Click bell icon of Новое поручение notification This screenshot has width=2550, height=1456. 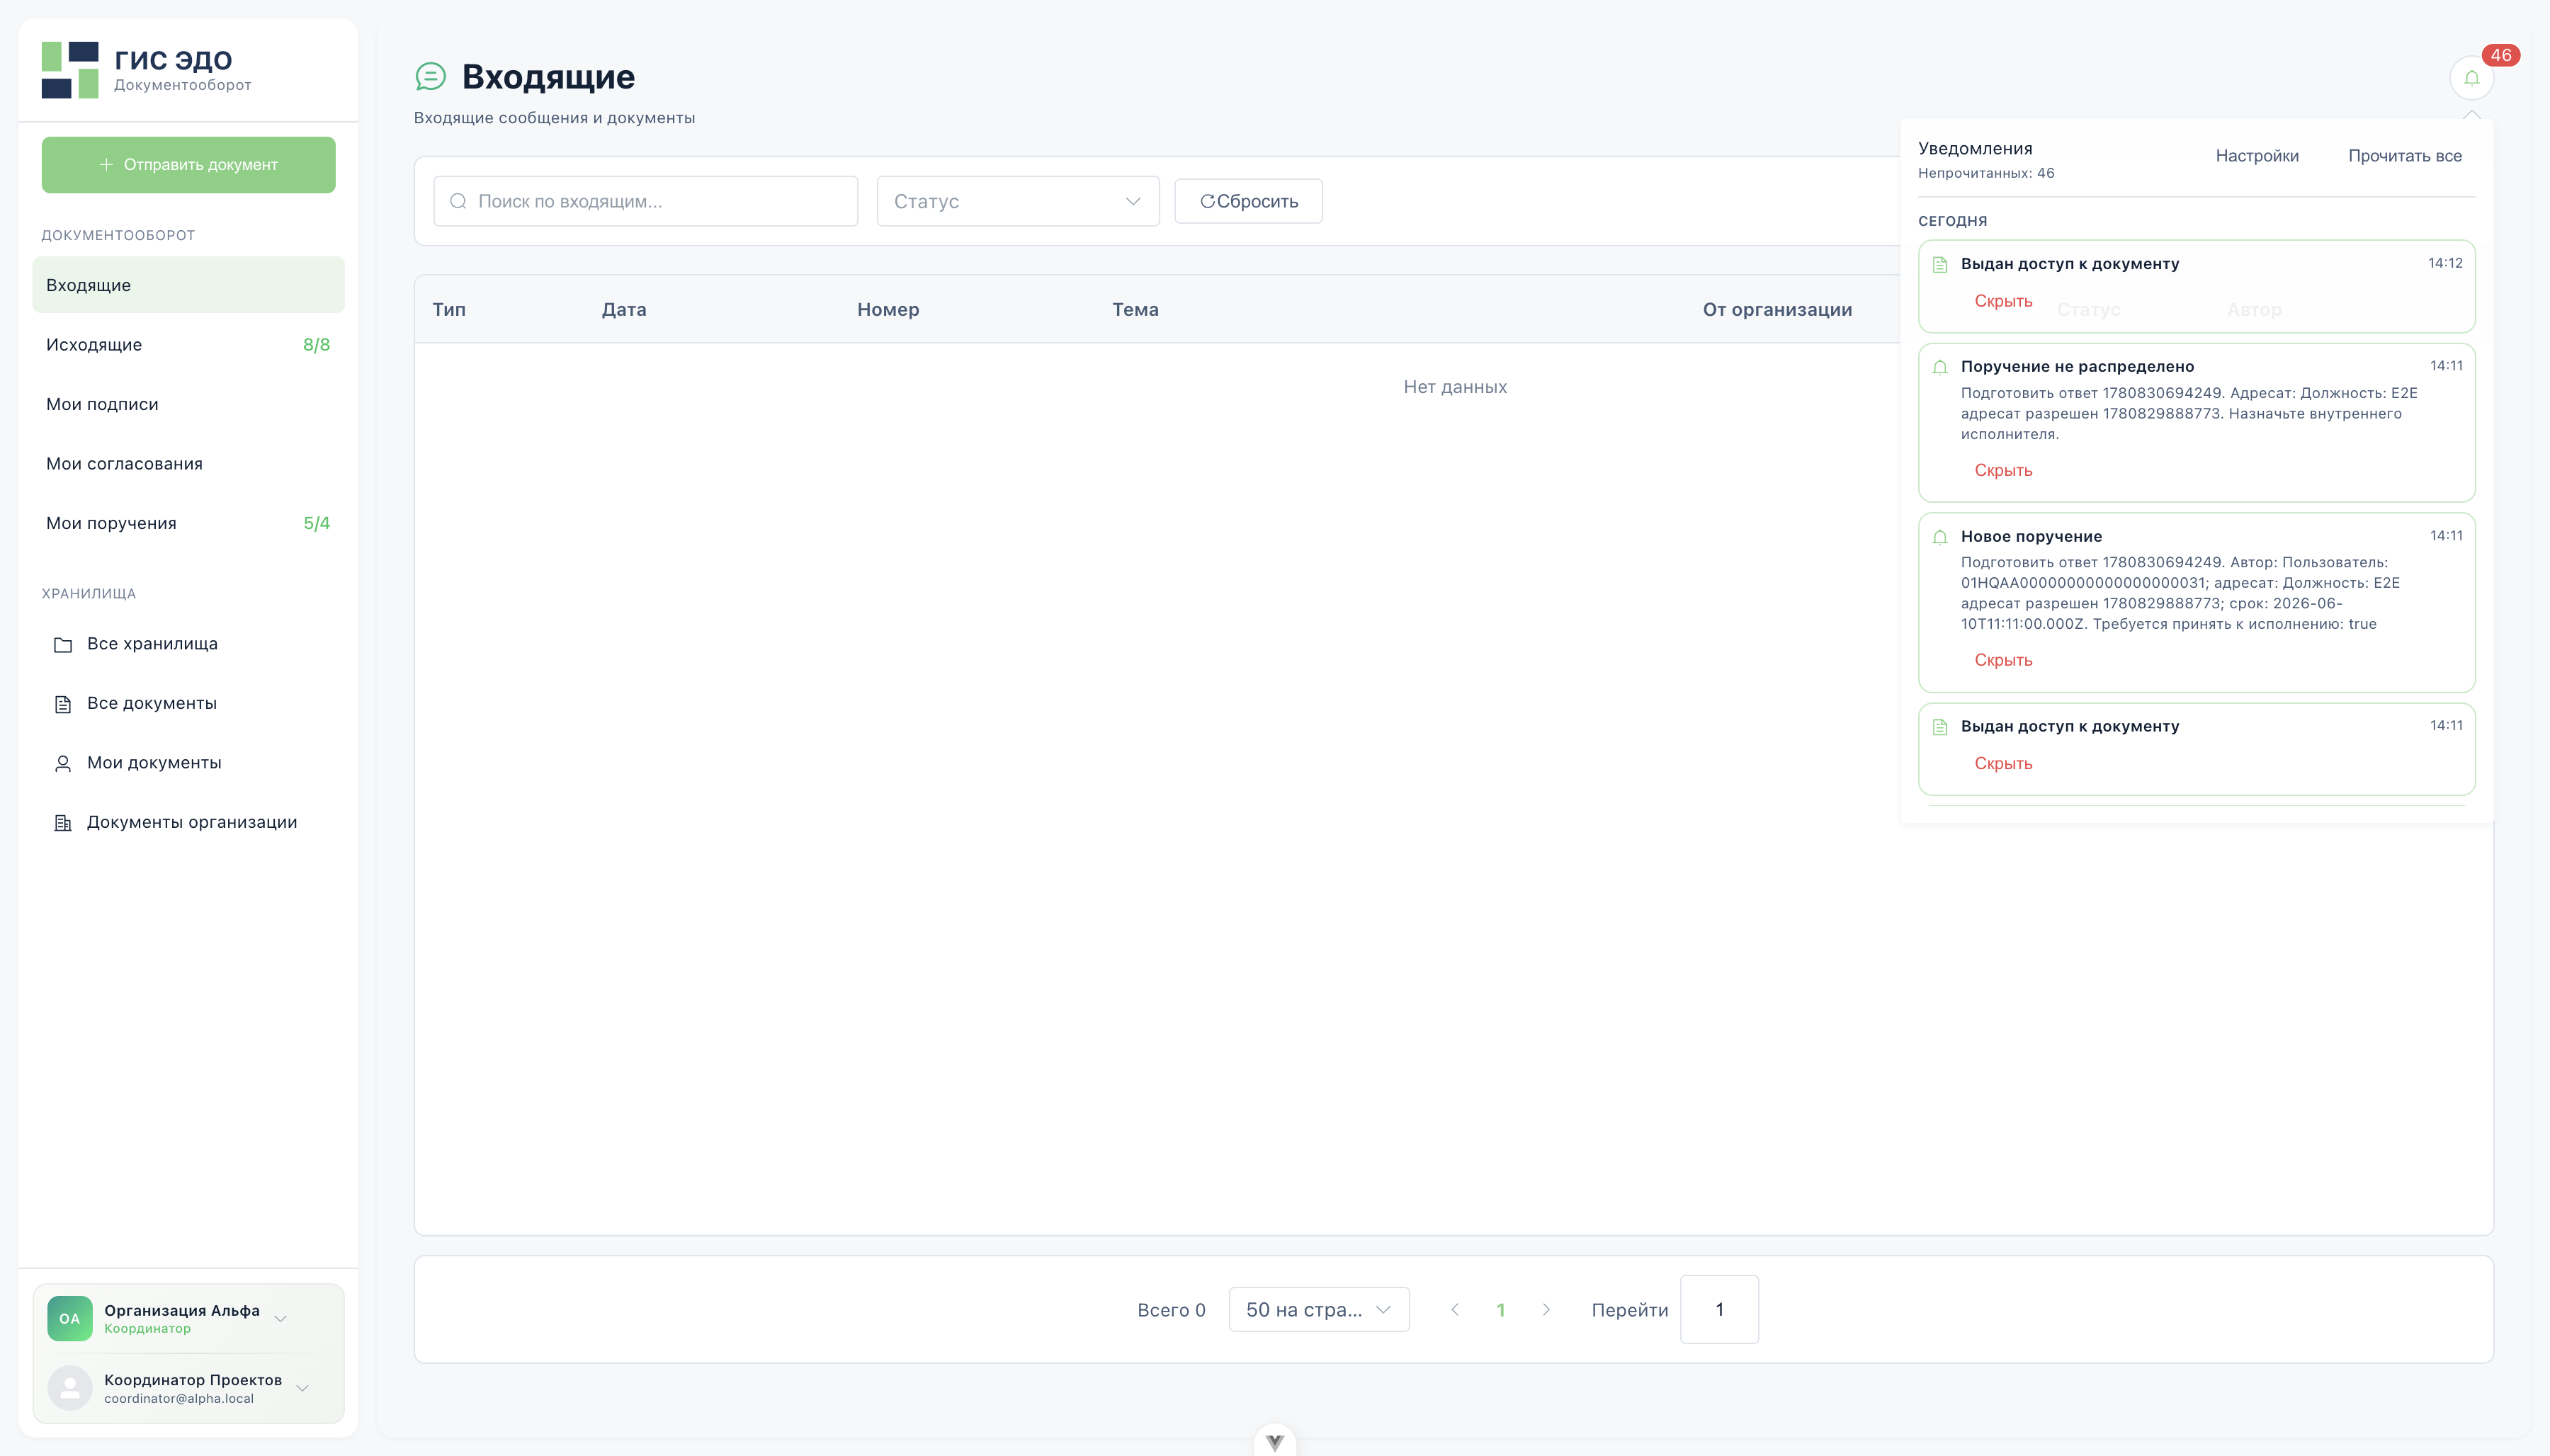click(x=1940, y=537)
